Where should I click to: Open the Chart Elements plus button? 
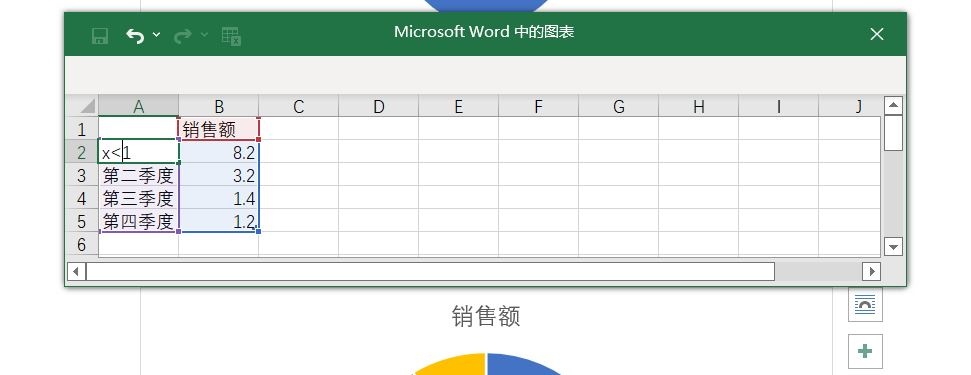pos(864,351)
